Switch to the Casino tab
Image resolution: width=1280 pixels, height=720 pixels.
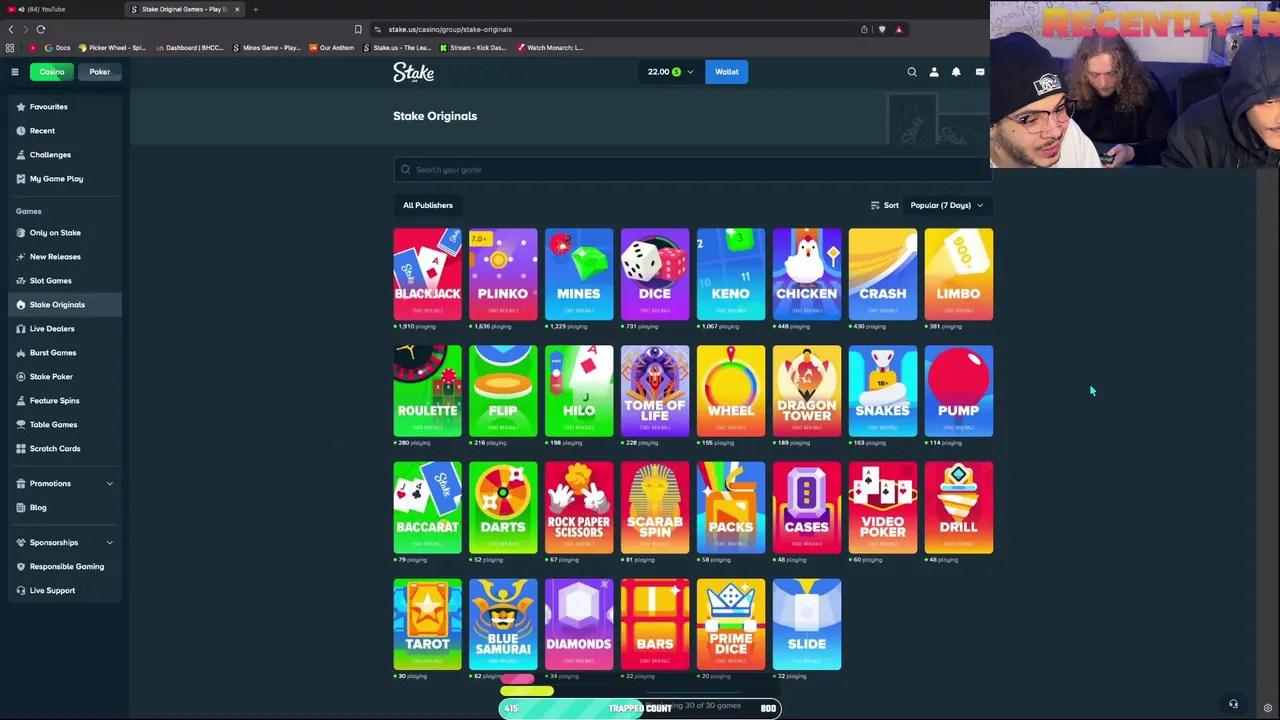(x=51, y=72)
